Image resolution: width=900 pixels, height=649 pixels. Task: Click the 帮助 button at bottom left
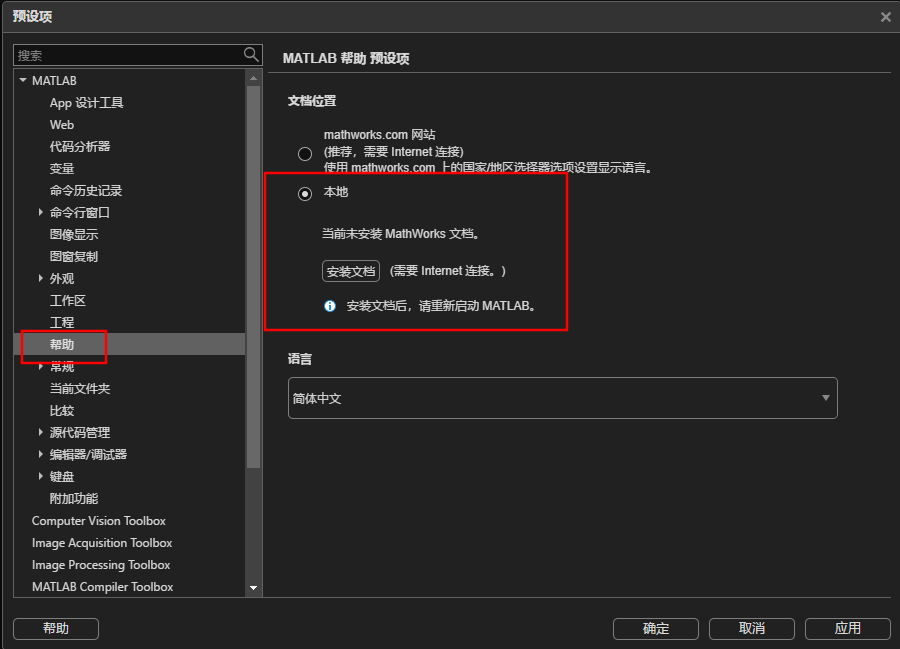[x=56, y=628]
